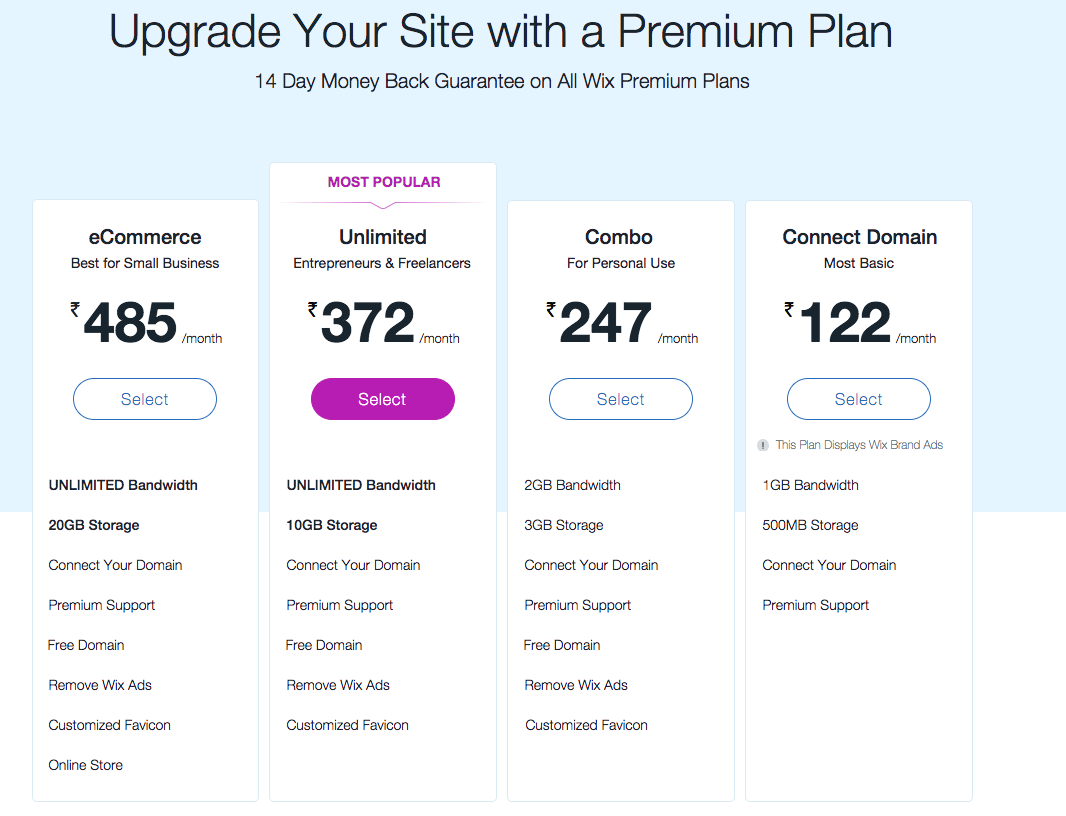The height and width of the screenshot is (816, 1066).
Task: Select the Unlimited plan
Action: point(383,399)
